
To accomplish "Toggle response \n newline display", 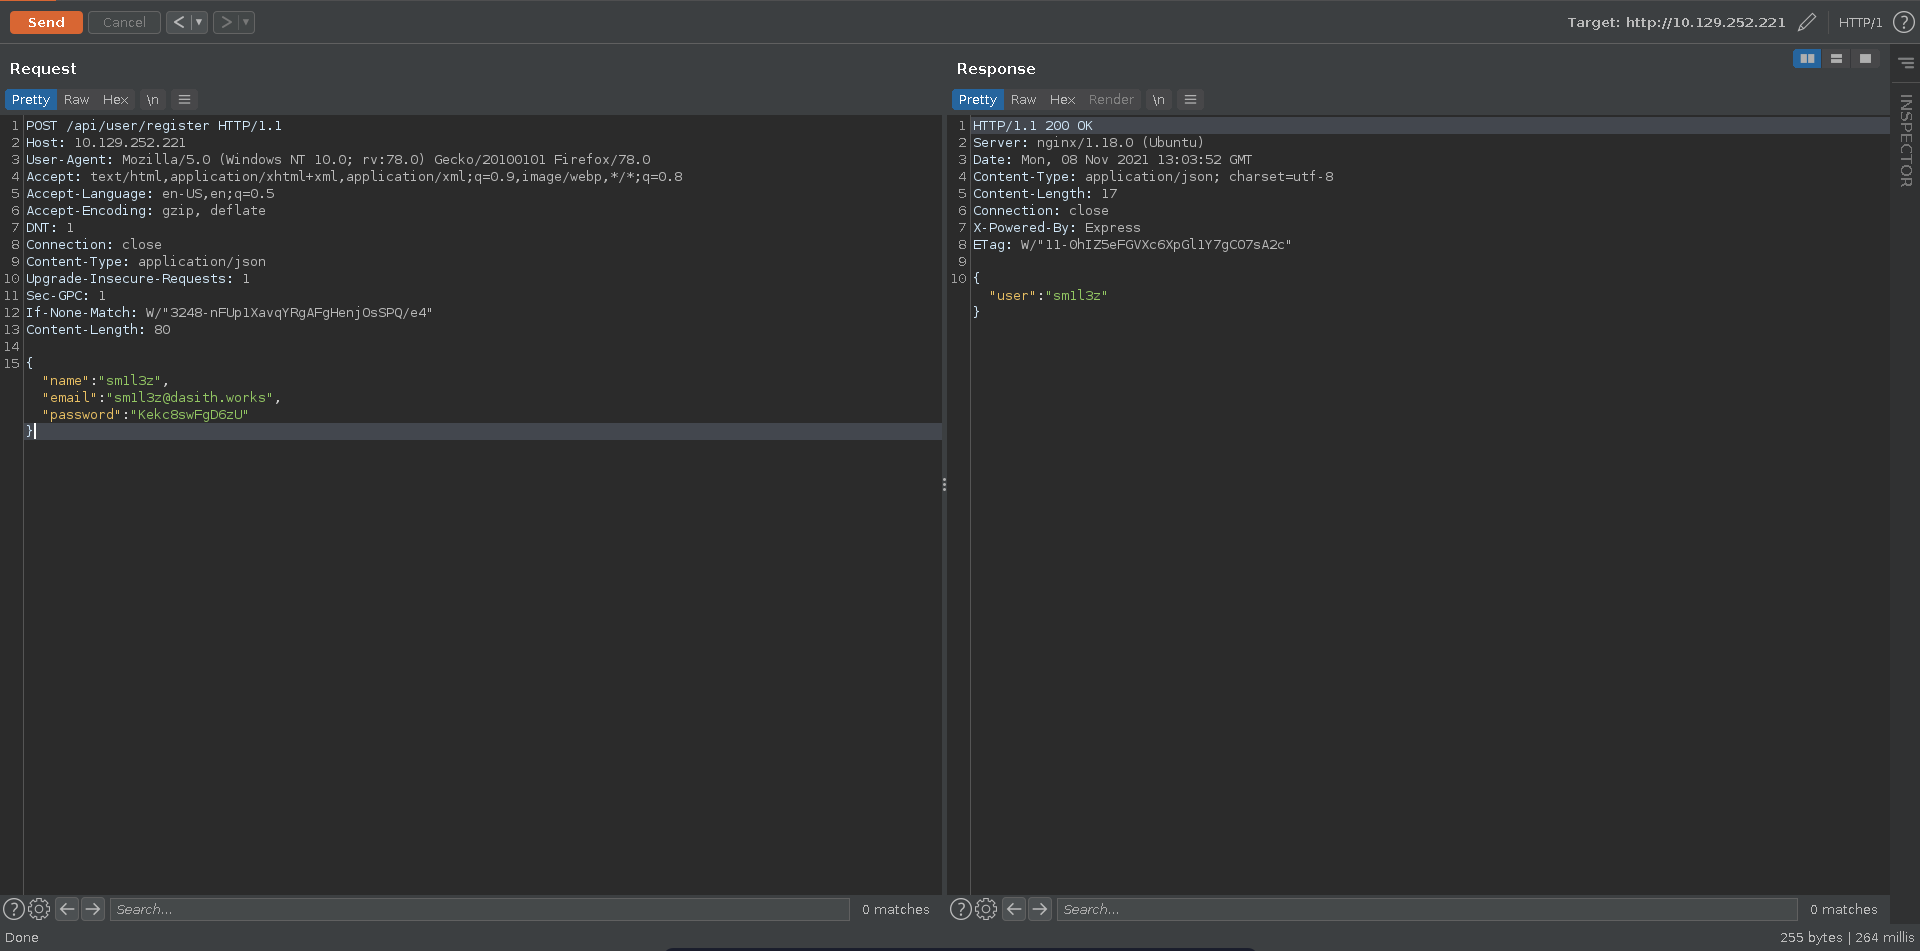I will 1158,100.
